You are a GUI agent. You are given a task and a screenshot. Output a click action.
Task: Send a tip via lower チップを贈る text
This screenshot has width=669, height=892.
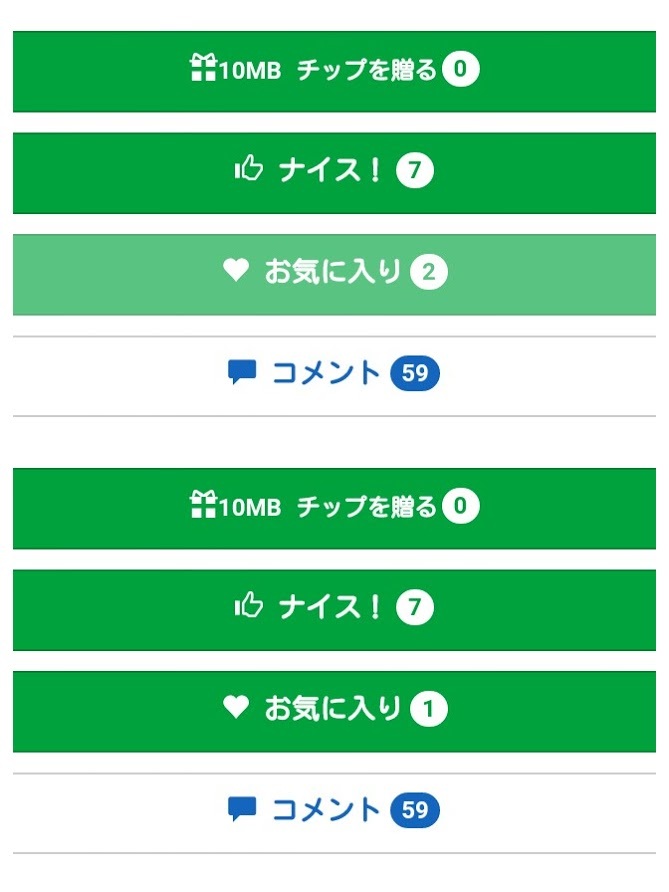click(367, 508)
